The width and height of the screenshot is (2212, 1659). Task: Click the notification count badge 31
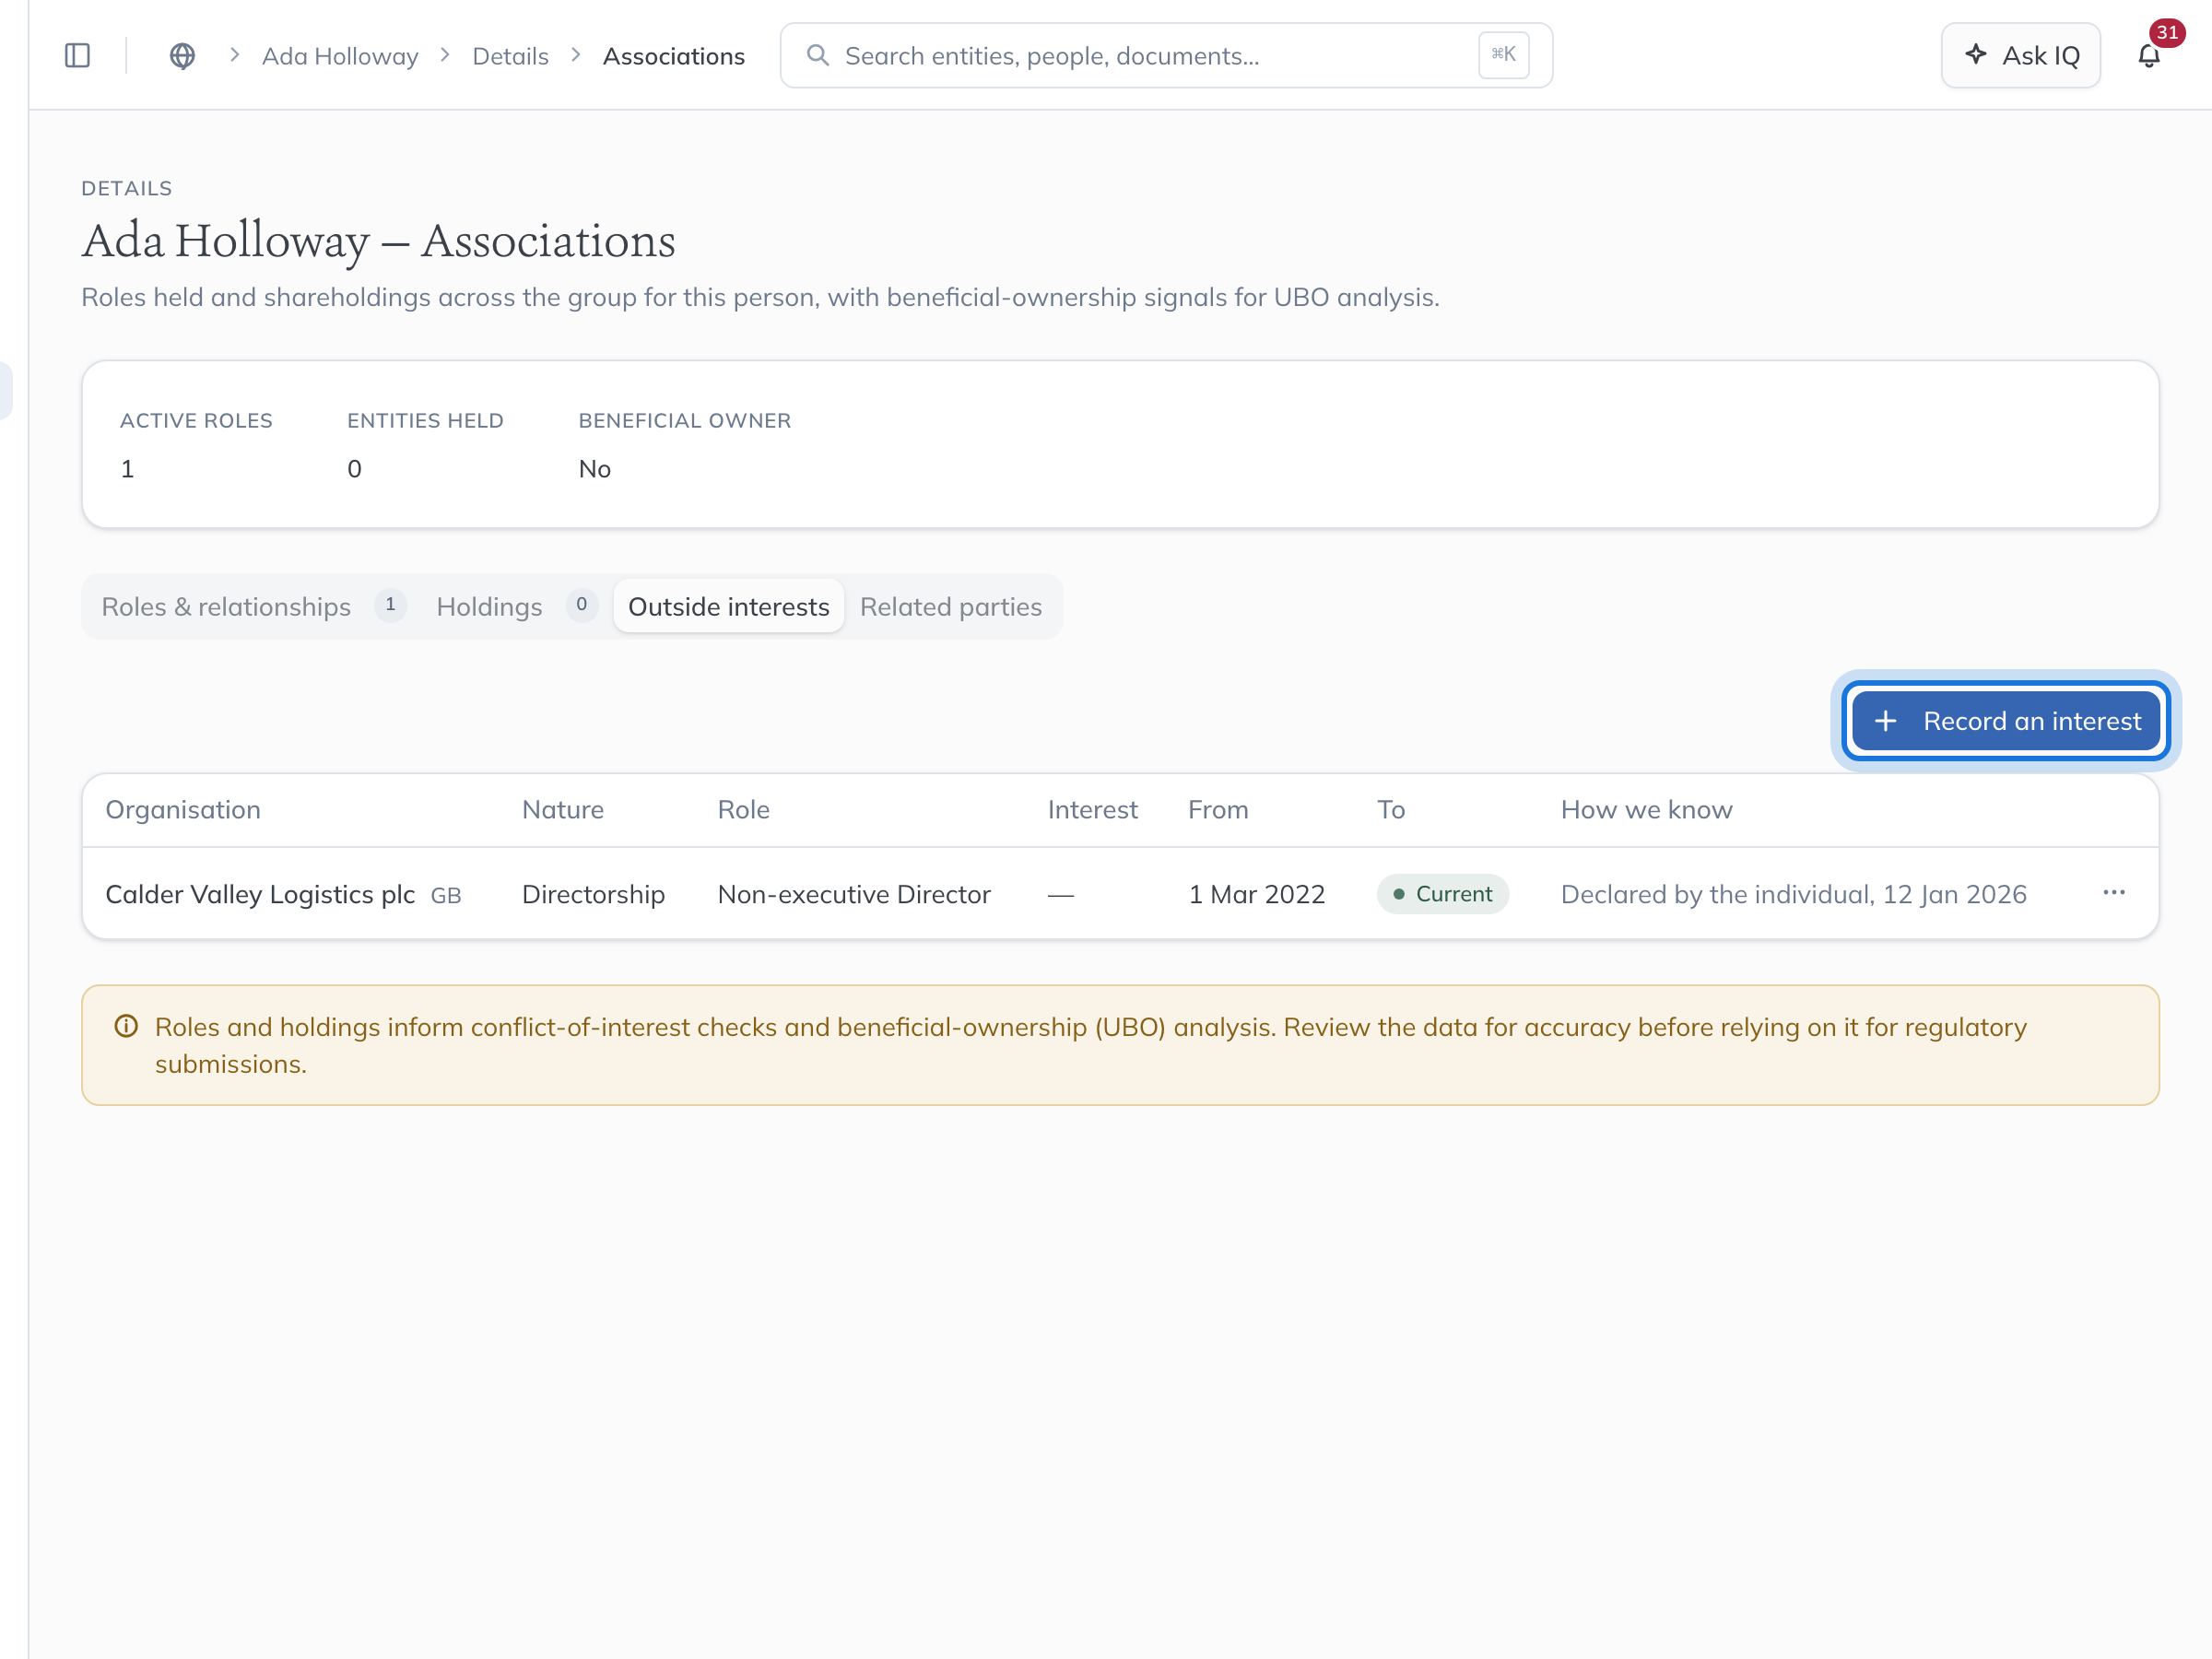(2167, 32)
